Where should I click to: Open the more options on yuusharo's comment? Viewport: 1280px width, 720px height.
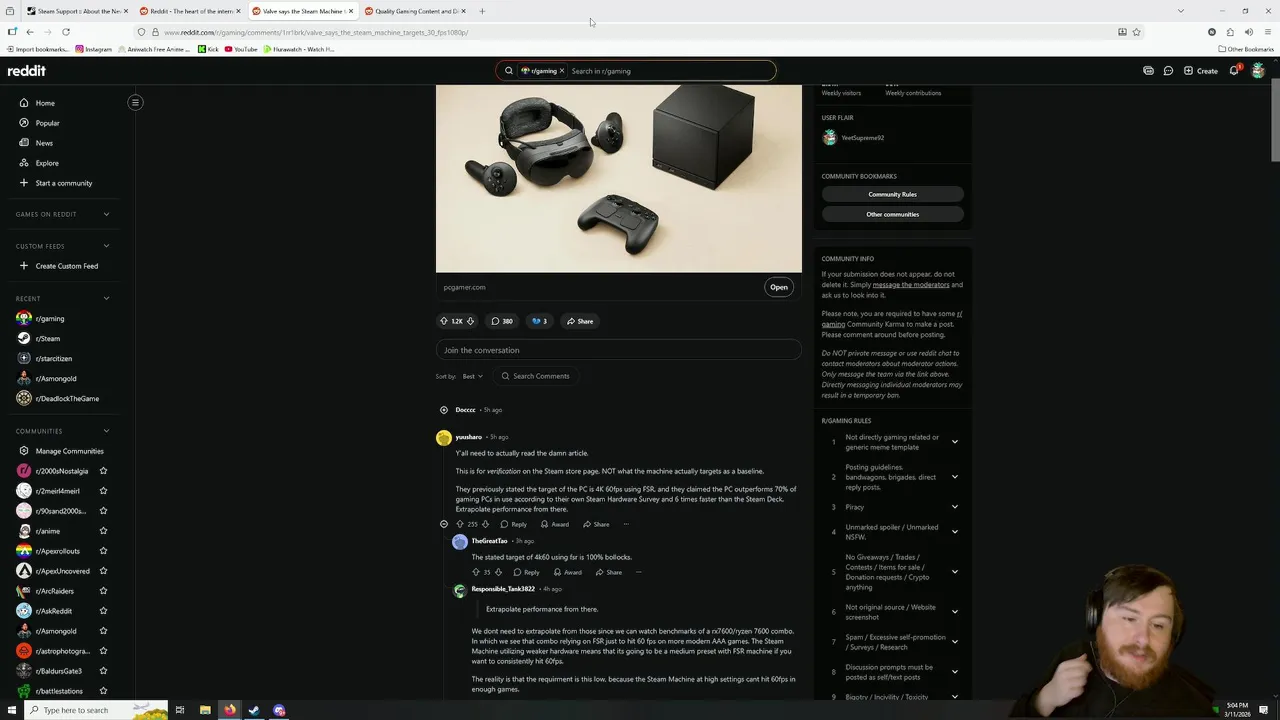tap(626, 524)
